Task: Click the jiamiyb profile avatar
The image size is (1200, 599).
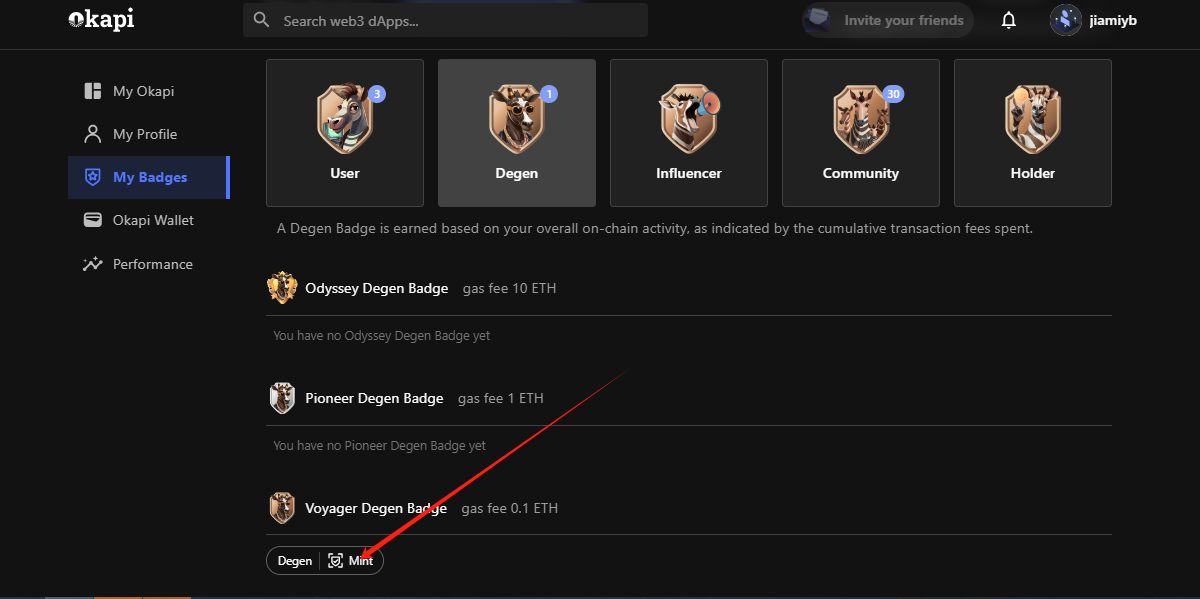Action: 1066,20
